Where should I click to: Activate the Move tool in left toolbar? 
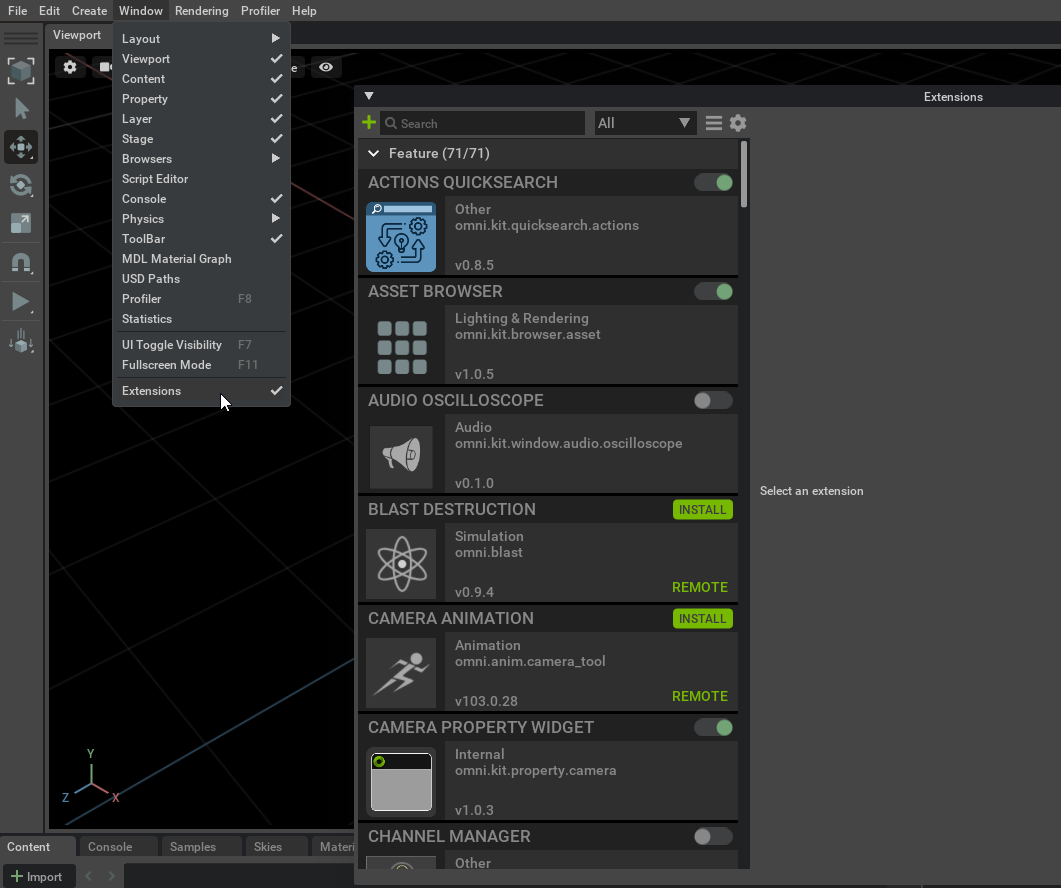coord(21,147)
